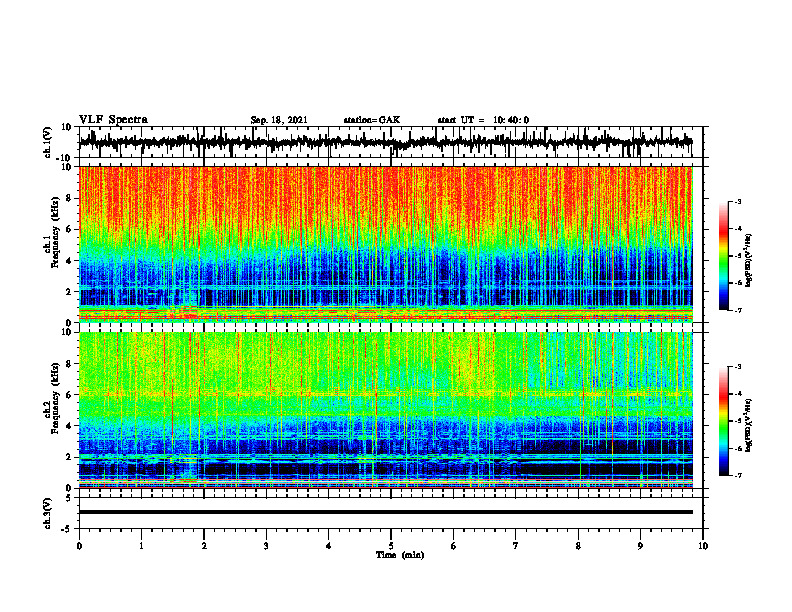The width and height of the screenshot is (792, 612).
Task: Click time axis tick label "0"
Action: [x=79, y=546]
